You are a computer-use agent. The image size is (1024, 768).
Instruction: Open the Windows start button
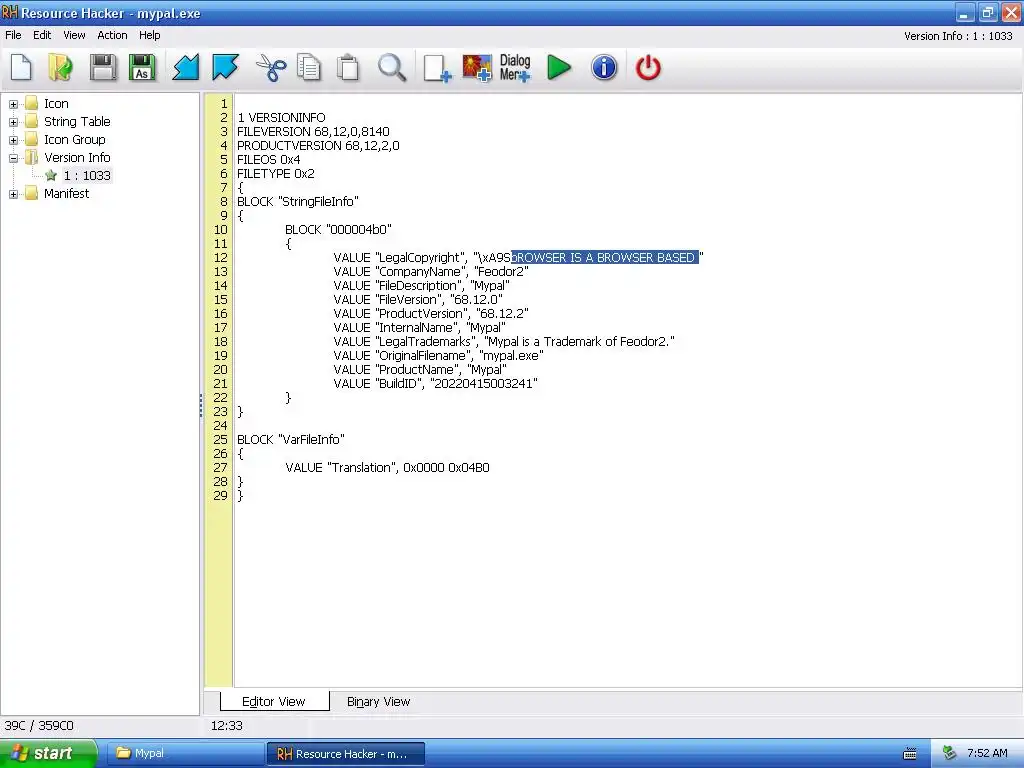coord(48,753)
